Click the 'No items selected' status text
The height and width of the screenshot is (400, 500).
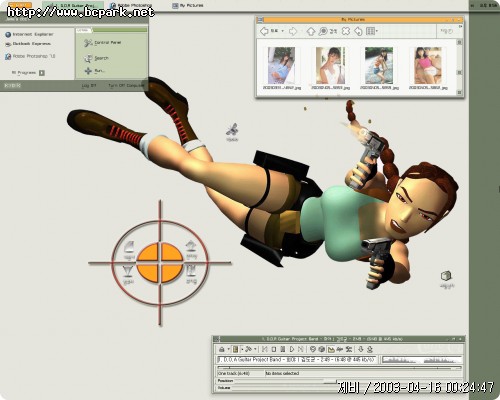[x=282, y=374]
